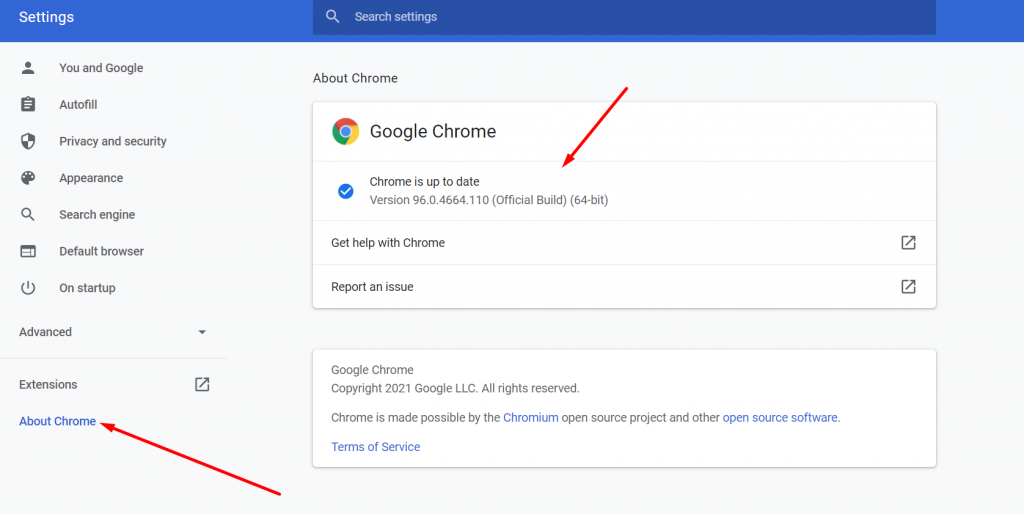Open the Chromium project link
The image size is (1024, 514).
point(530,417)
